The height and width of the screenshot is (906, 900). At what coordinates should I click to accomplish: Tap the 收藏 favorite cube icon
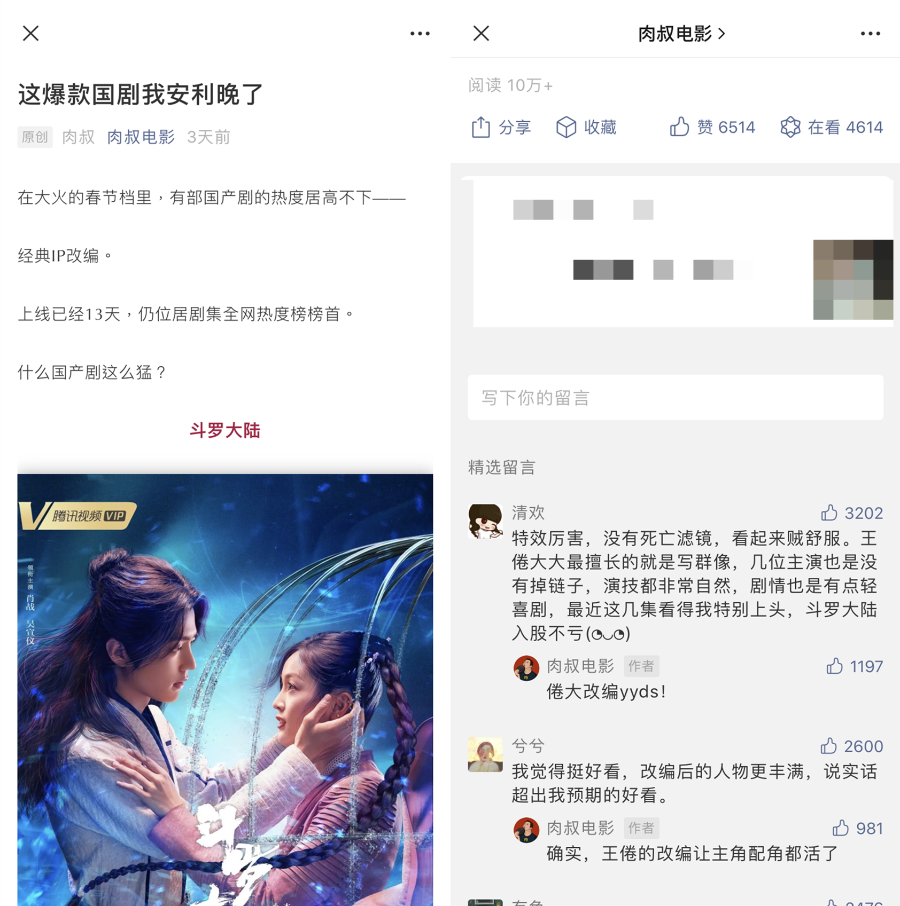(x=566, y=127)
